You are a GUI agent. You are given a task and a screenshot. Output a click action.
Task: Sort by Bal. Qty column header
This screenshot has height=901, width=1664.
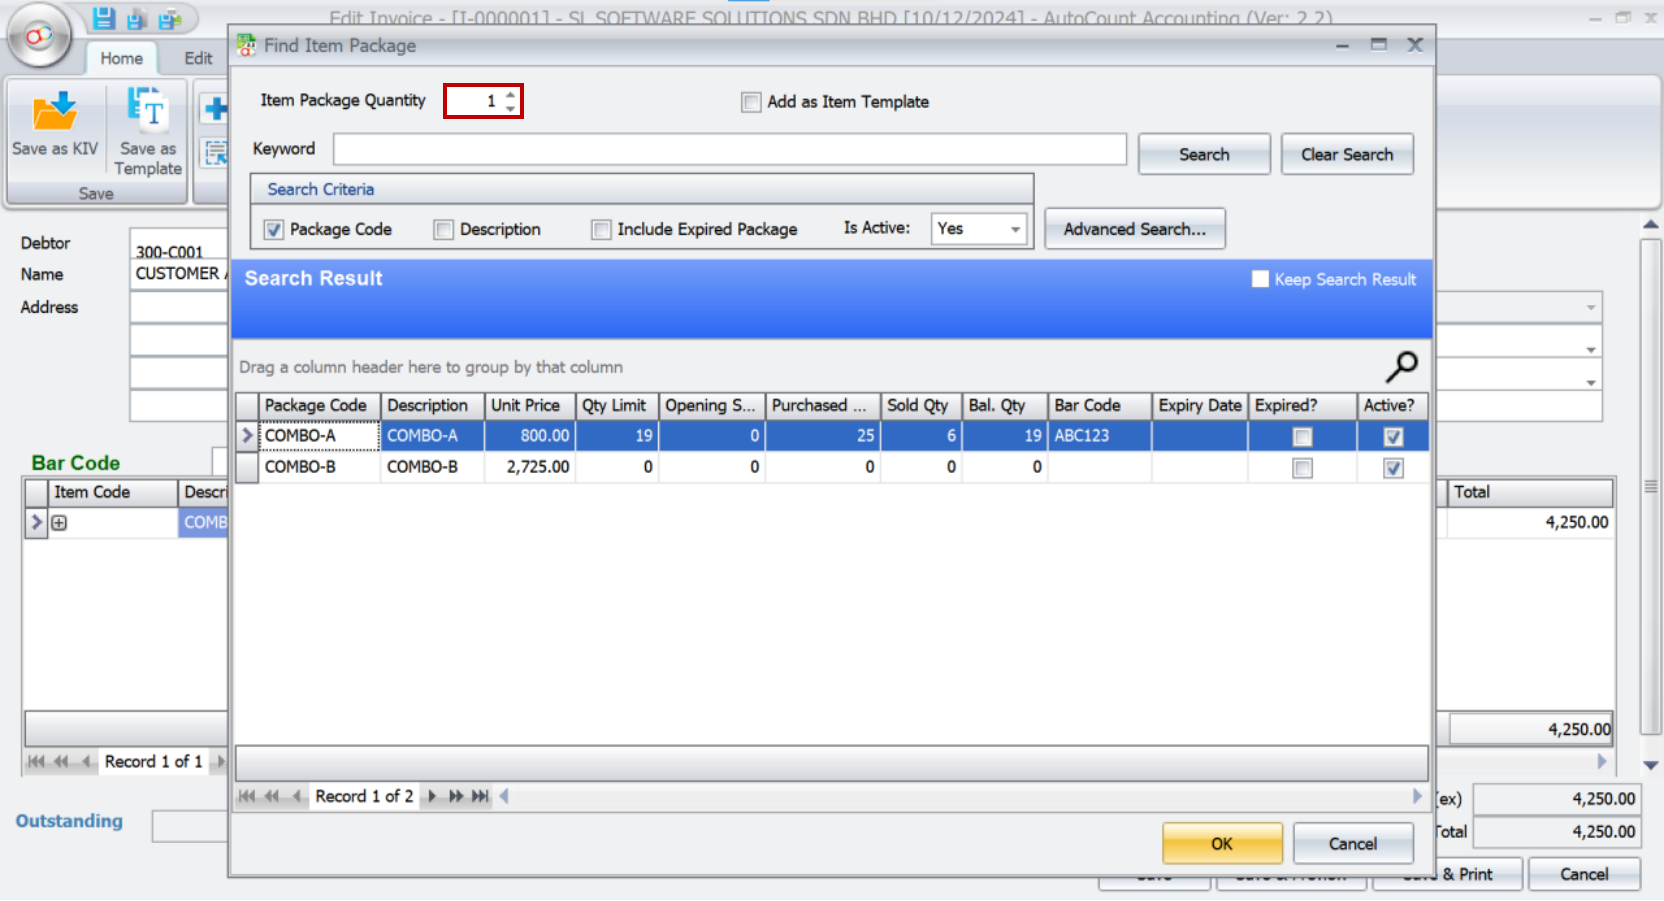coord(1004,406)
